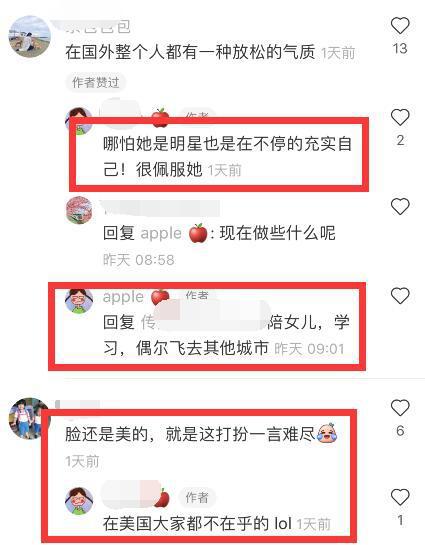425x545 pixels.
Task: Like the author's reply ending in lol
Action: [x=400, y=497]
